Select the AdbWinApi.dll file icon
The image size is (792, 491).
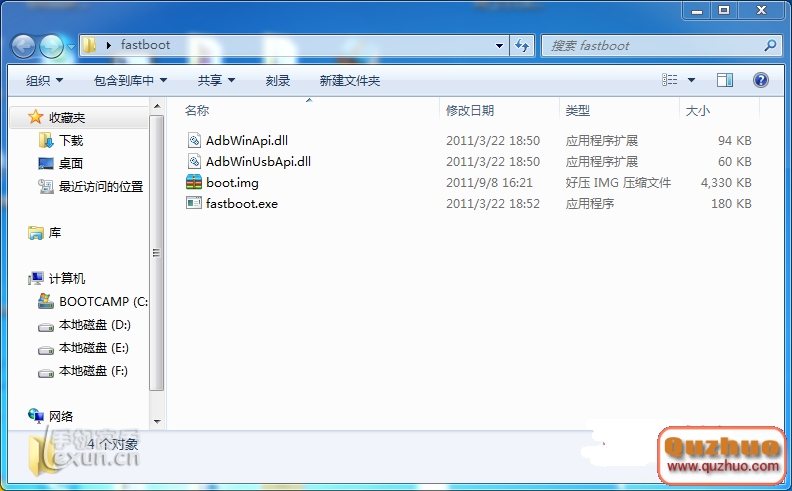194,140
